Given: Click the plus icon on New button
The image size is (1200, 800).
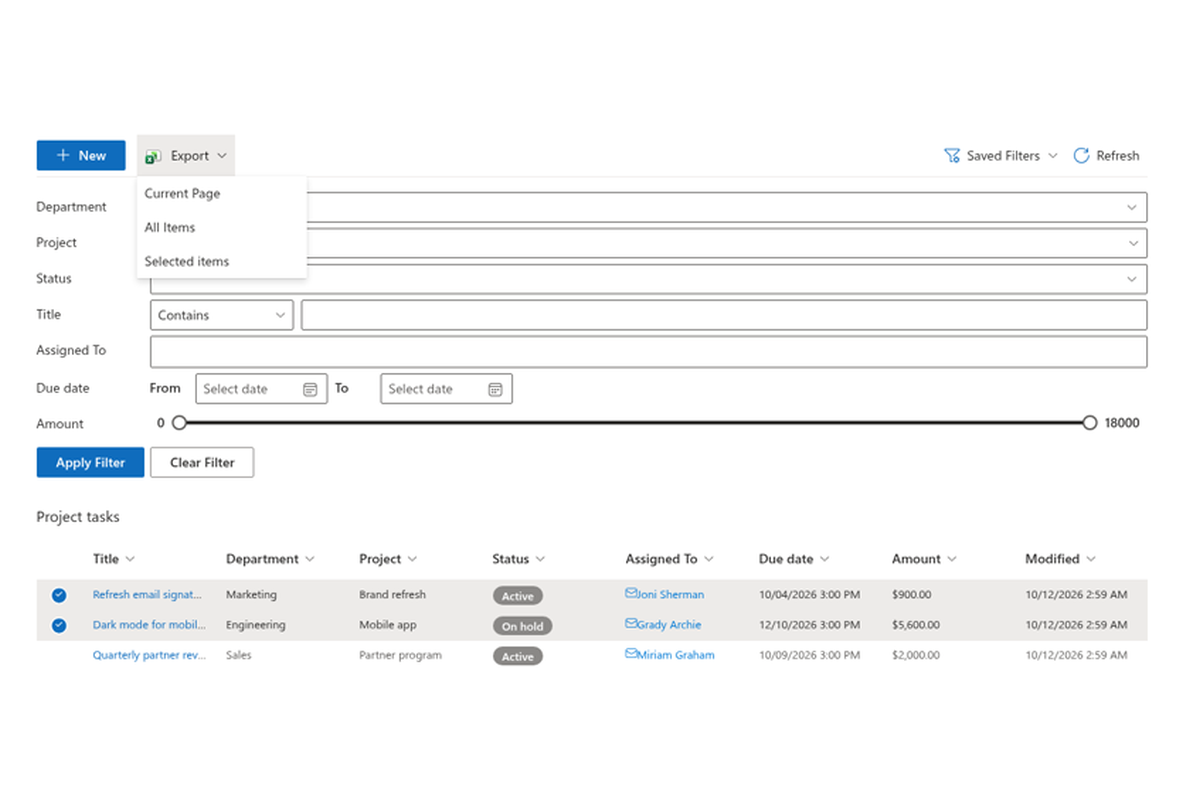Looking at the screenshot, I should click(63, 156).
